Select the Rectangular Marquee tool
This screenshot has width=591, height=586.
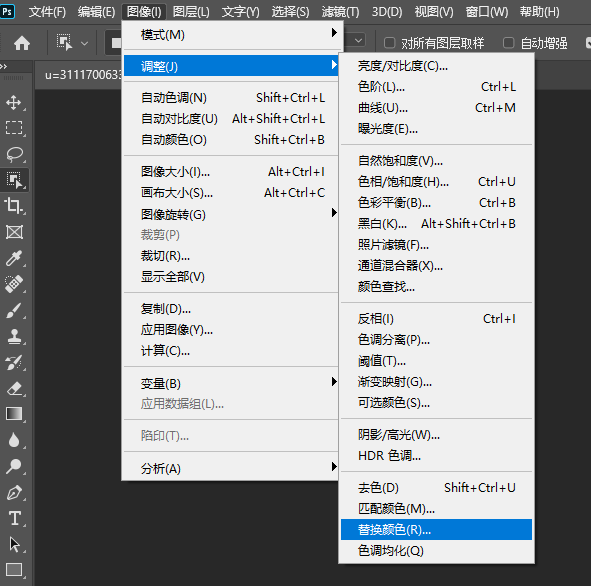coord(14,128)
